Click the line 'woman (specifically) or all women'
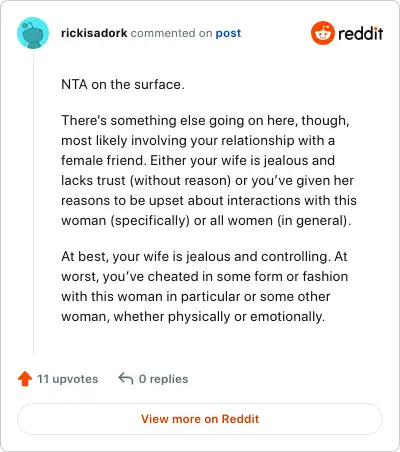The width and height of the screenshot is (400, 452). [206, 220]
